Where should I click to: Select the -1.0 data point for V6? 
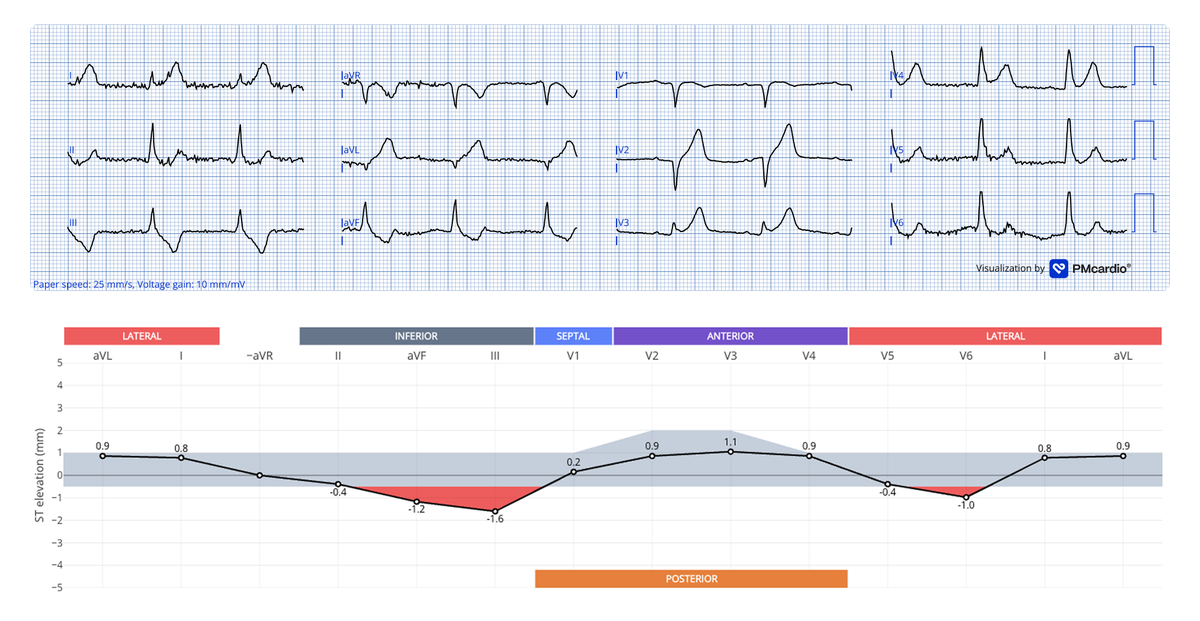(966, 497)
